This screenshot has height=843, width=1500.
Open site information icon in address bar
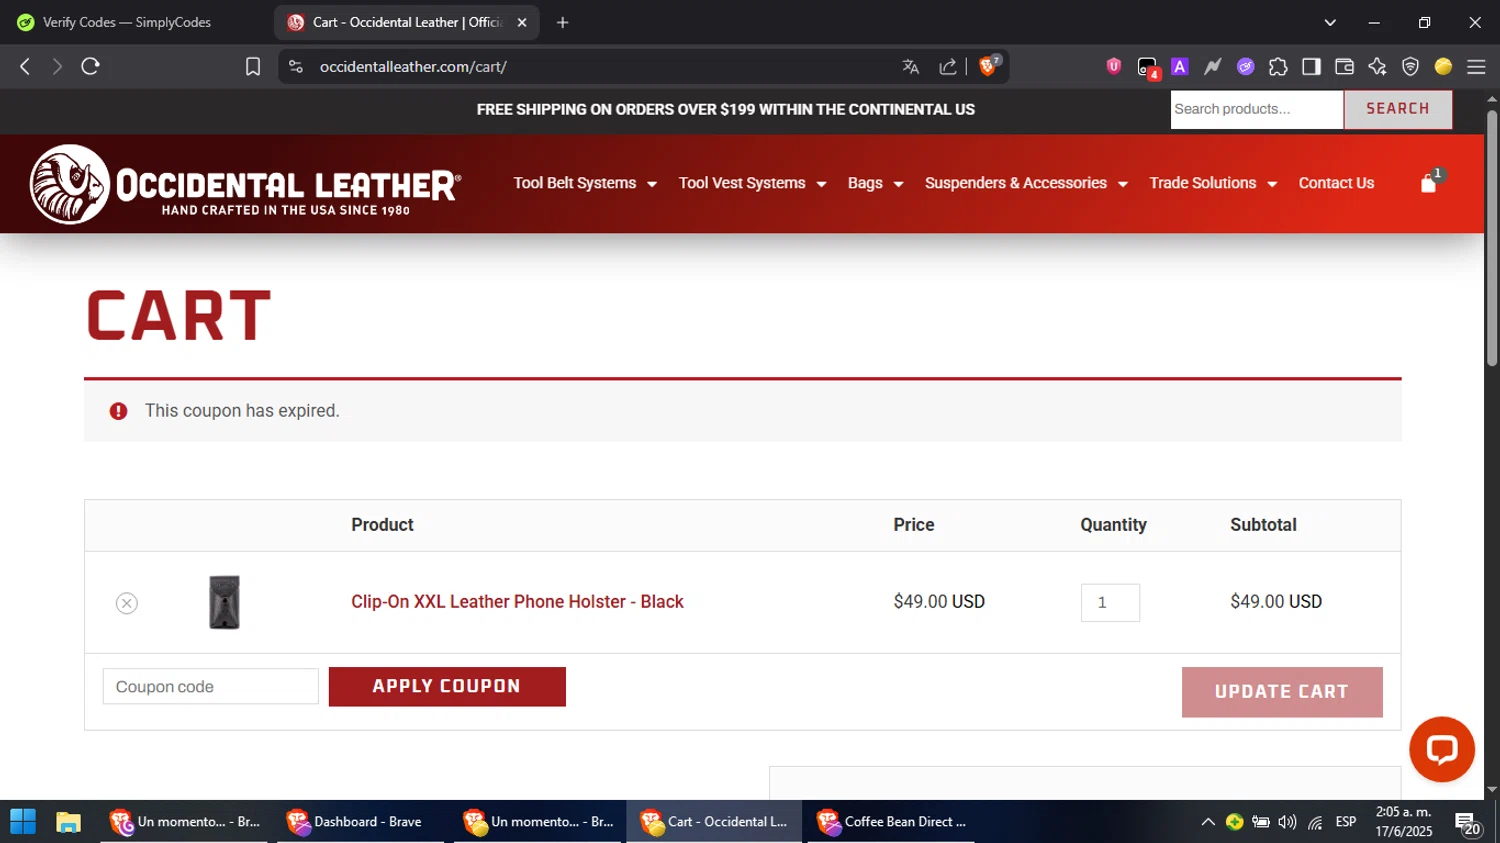point(295,66)
